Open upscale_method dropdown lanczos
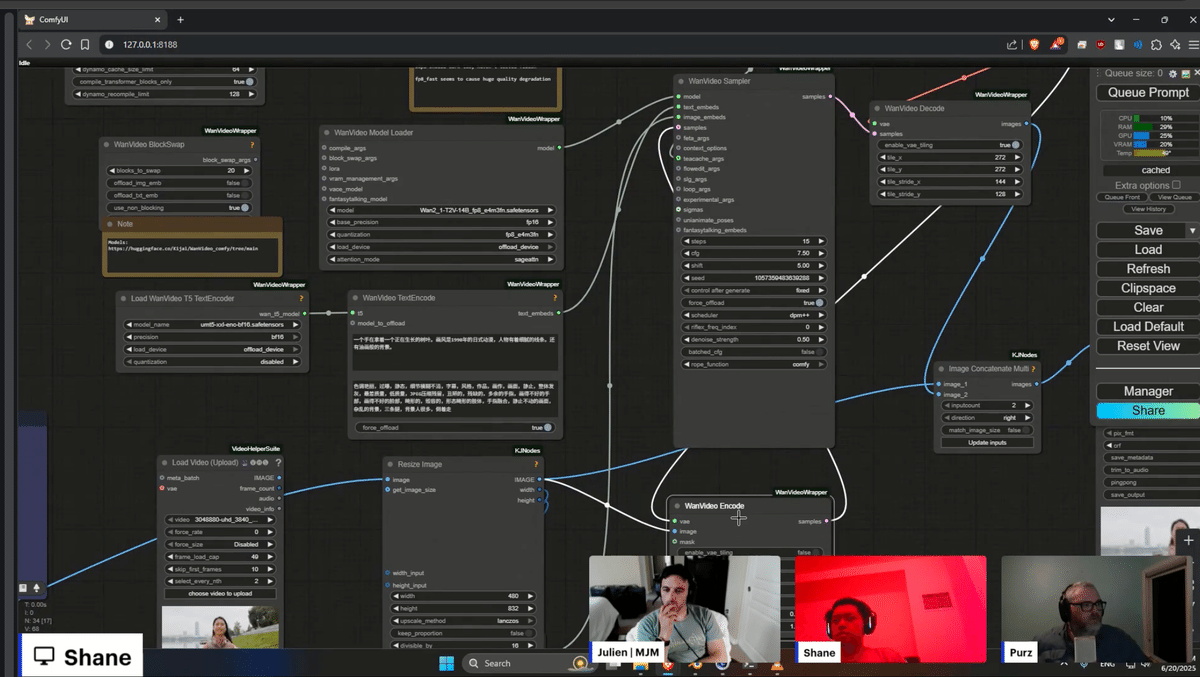The height and width of the screenshot is (677, 1200). pos(462,621)
